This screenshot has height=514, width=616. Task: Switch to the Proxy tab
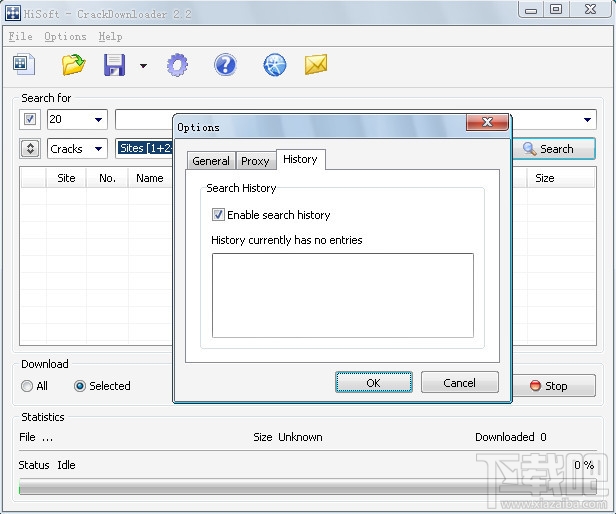(x=255, y=161)
